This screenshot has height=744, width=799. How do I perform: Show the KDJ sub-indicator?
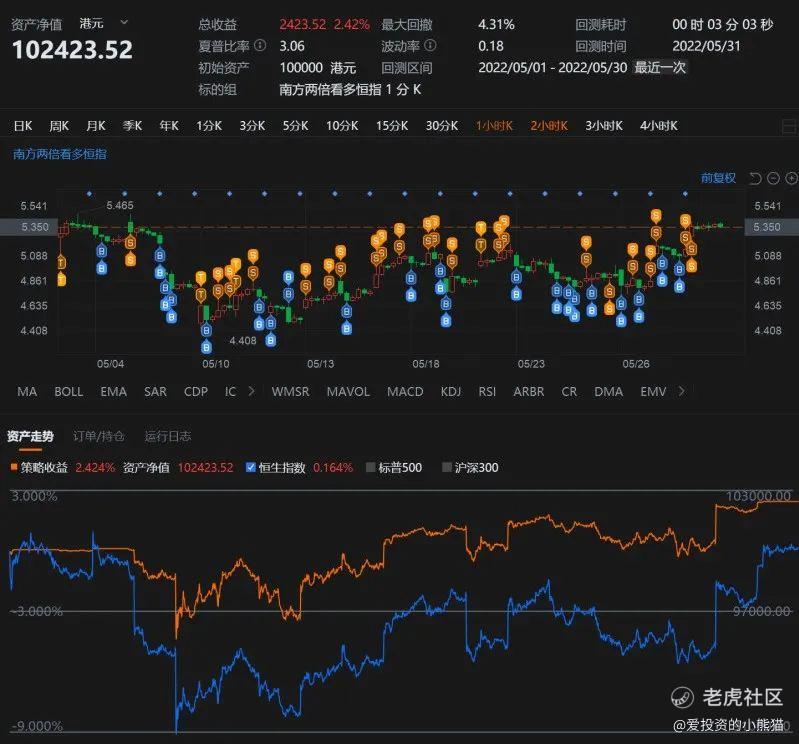(x=450, y=391)
